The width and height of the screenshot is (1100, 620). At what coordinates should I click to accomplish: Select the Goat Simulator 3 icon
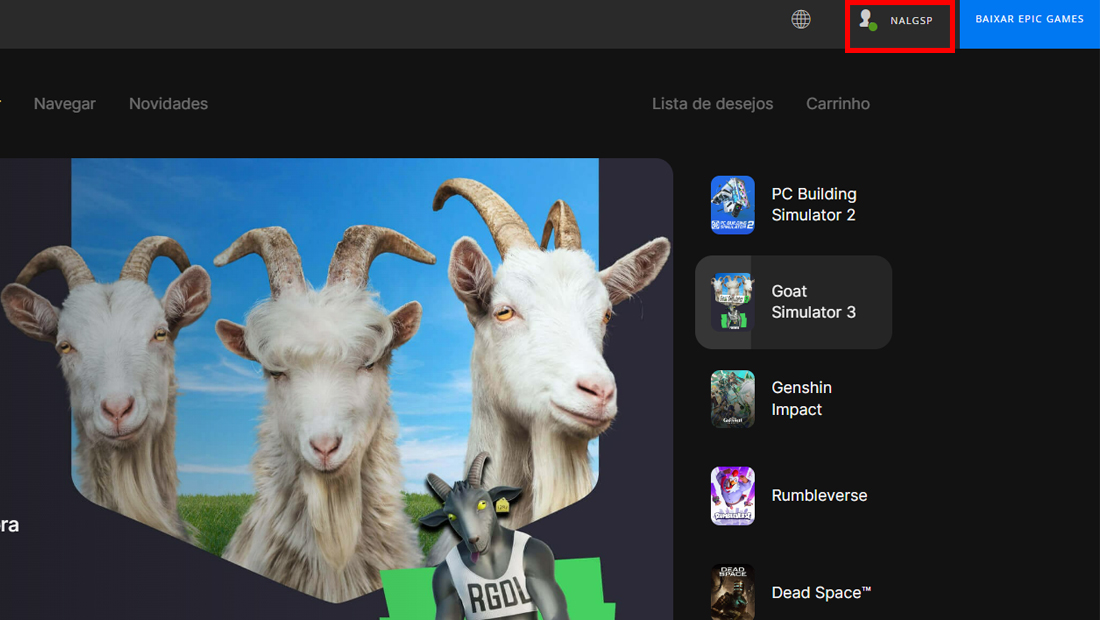pos(732,302)
